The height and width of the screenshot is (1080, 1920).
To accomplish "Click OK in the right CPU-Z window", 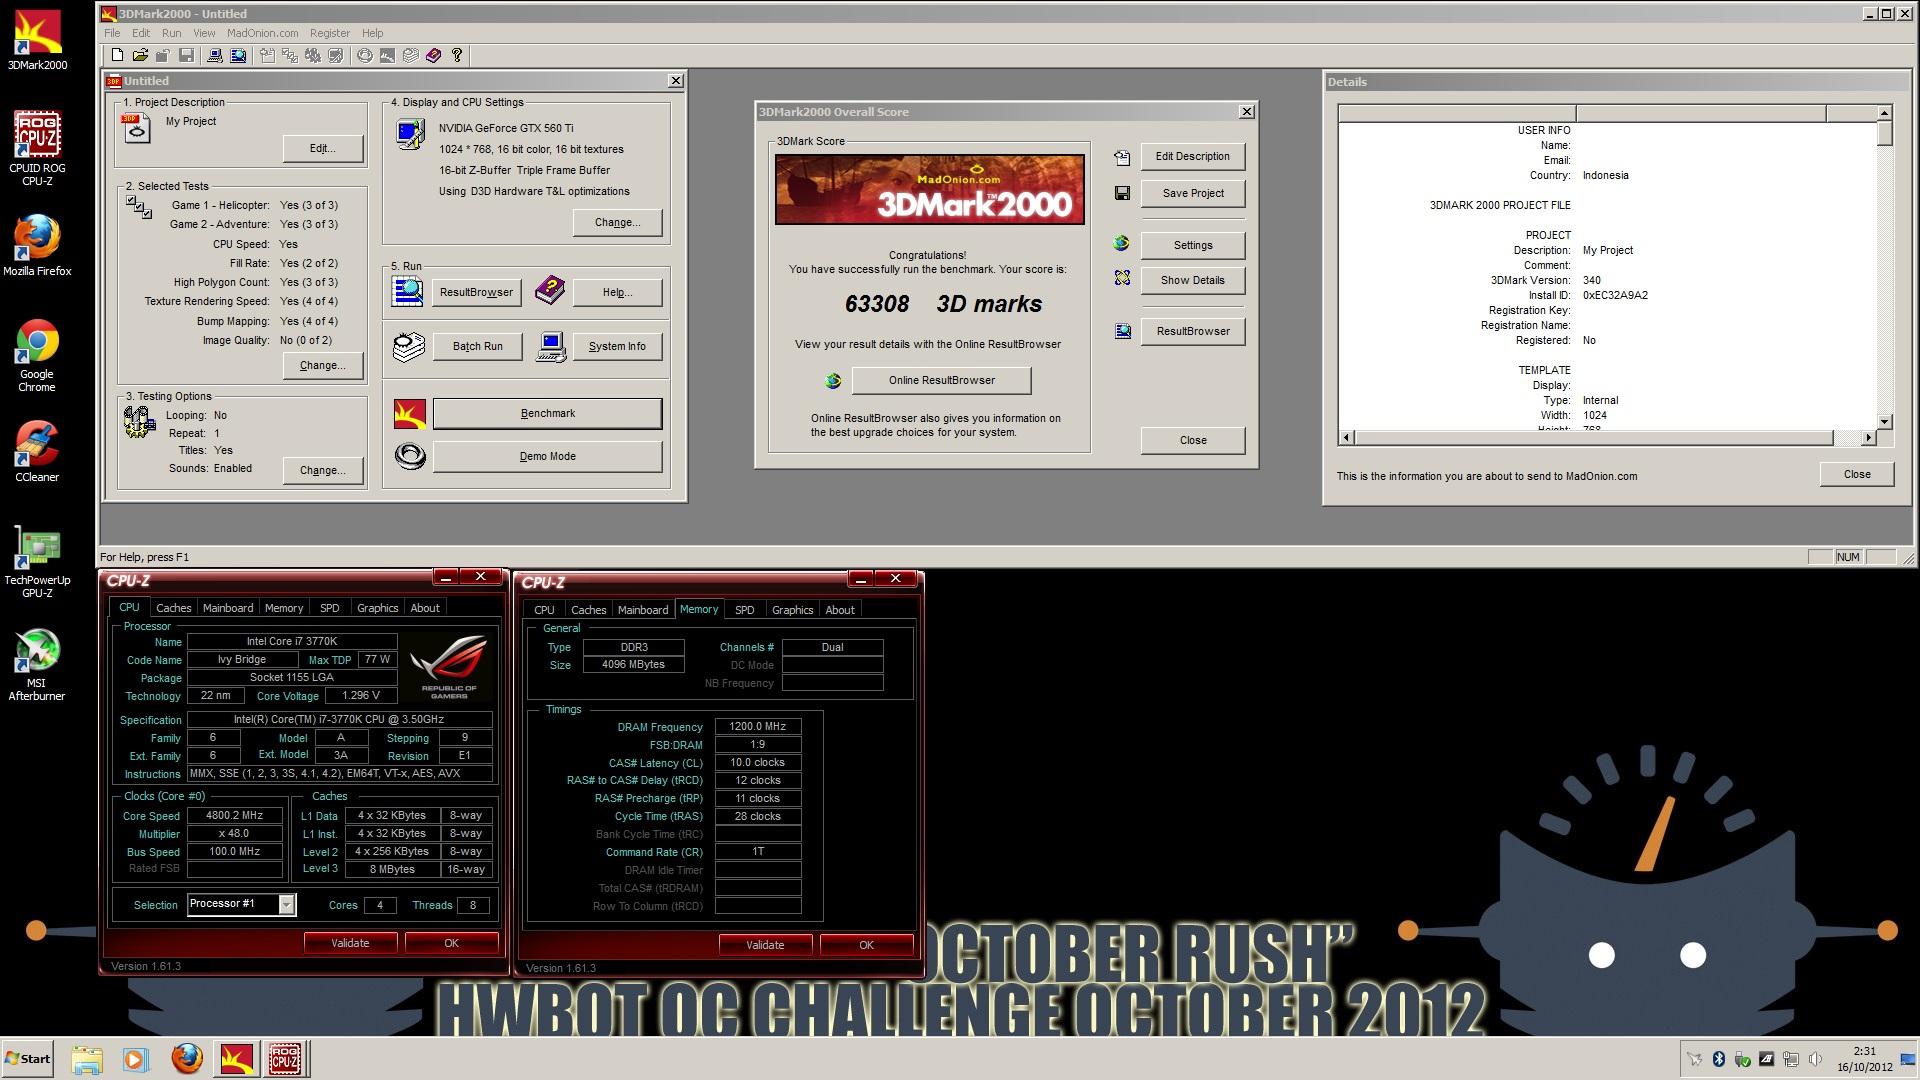I will (x=866, y=945).
